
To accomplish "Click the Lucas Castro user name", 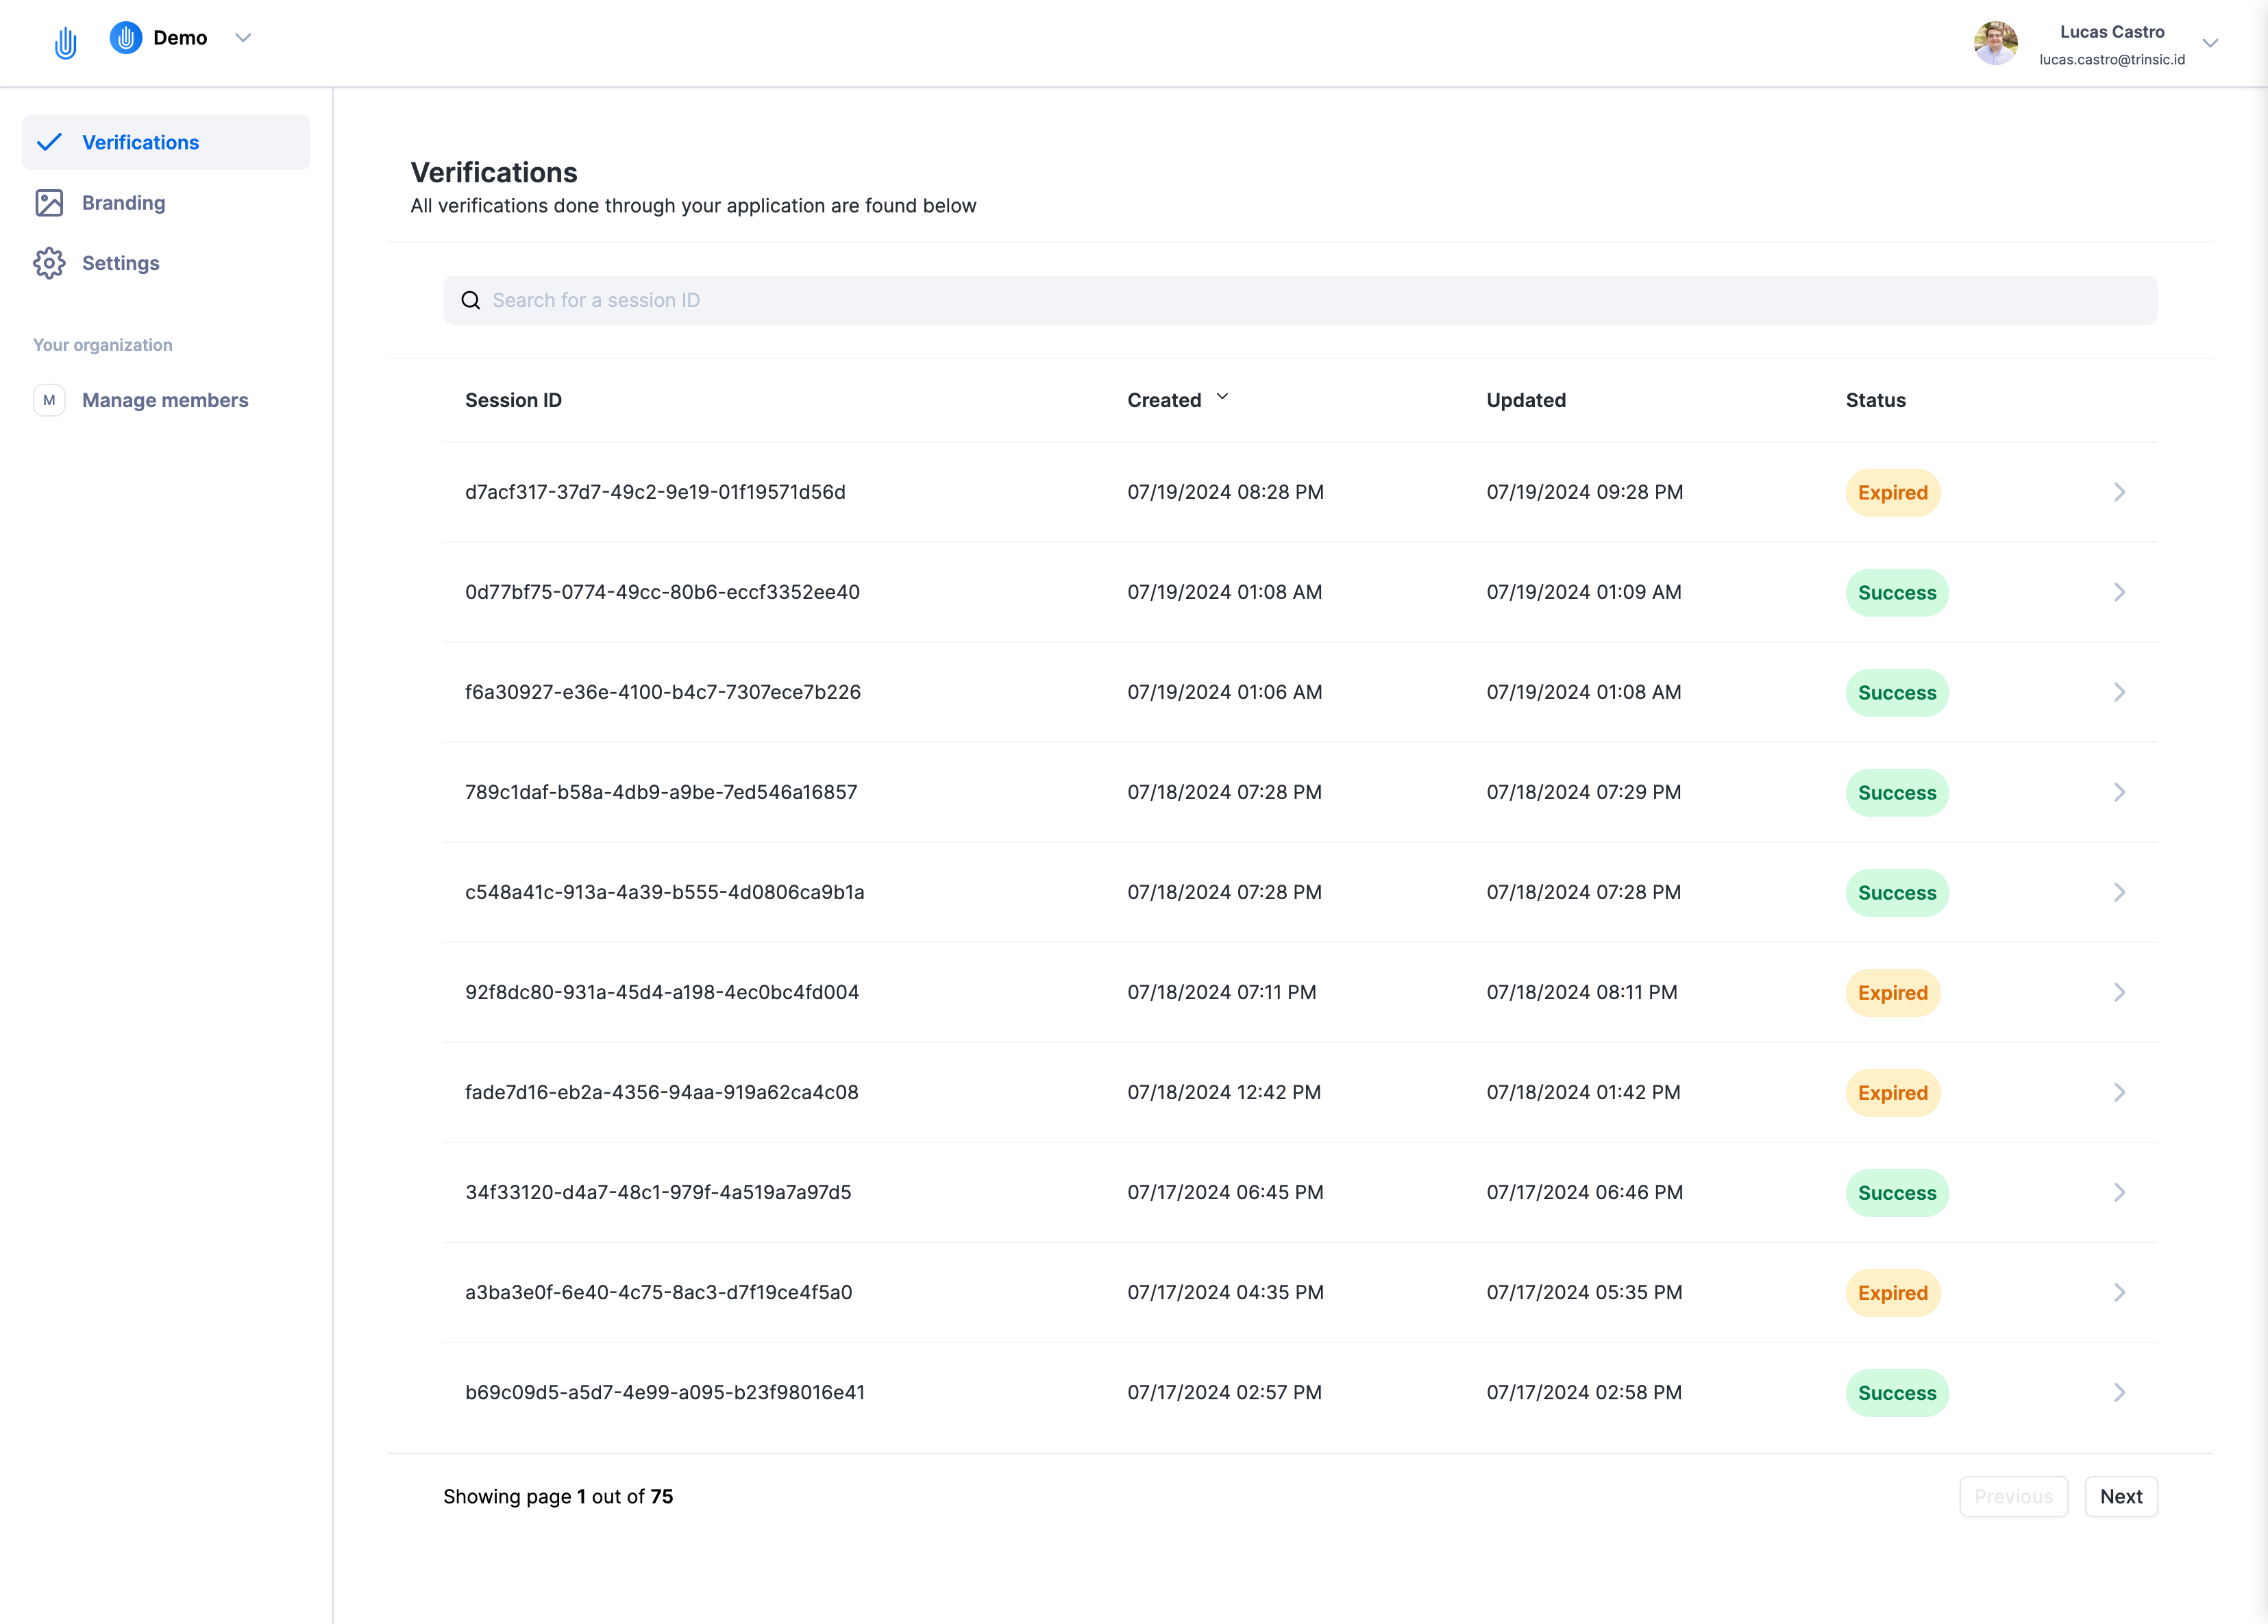I will click(2112, 32).
